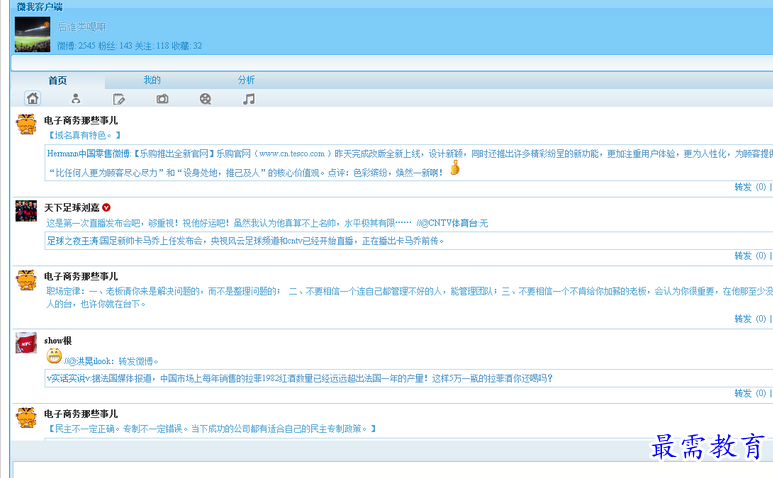The width and height of the screenshot is (773, 478).
Task: Open show根 username link
Action: [58, 341]
